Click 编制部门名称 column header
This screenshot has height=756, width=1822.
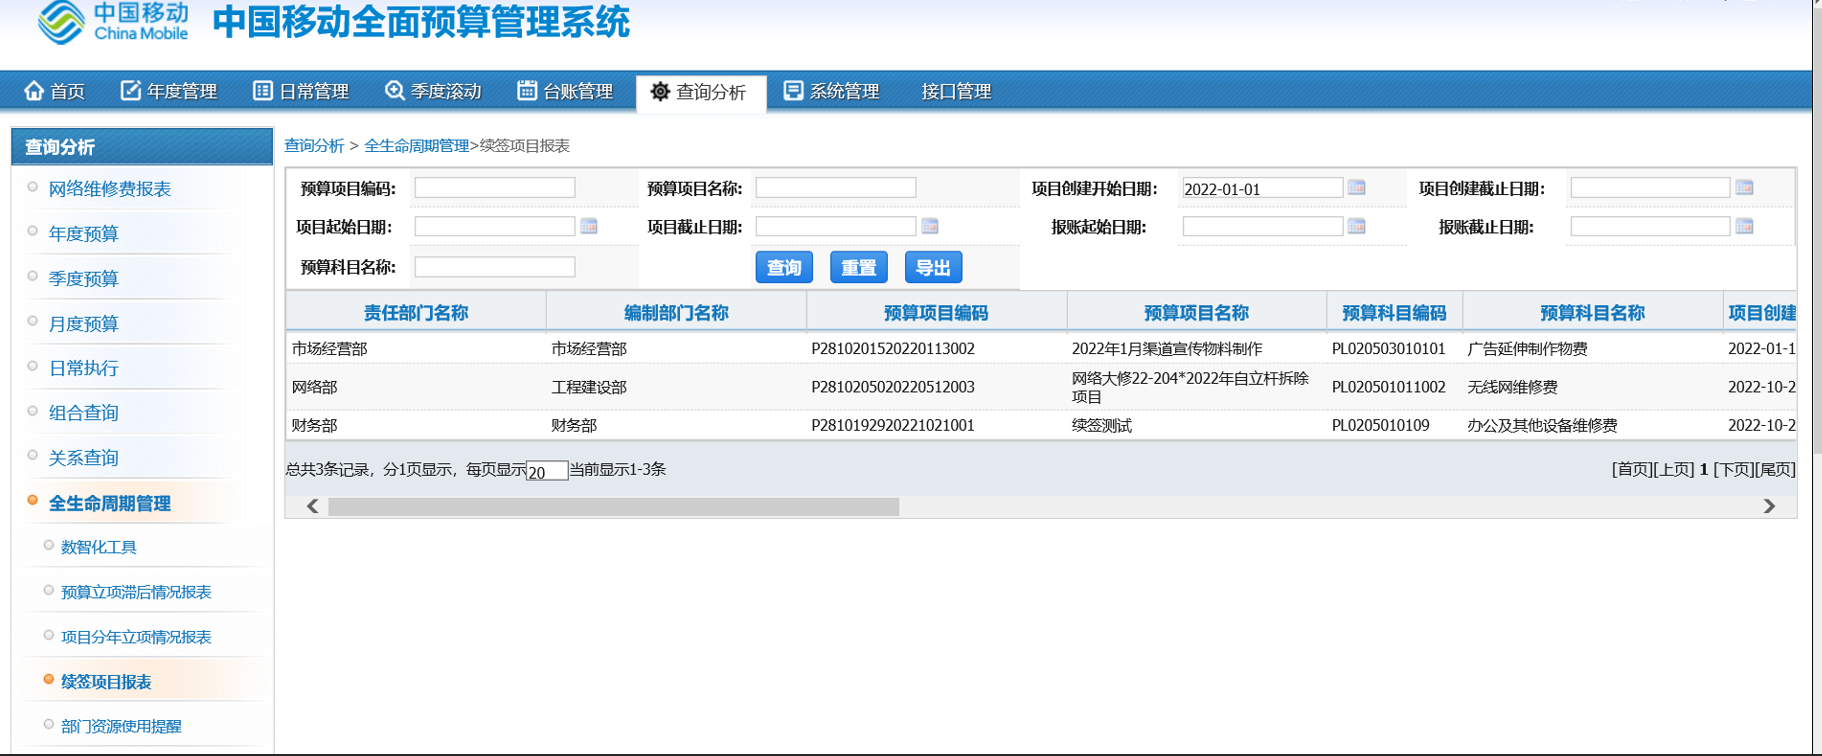pyautogui.click(x=676, y=313)
